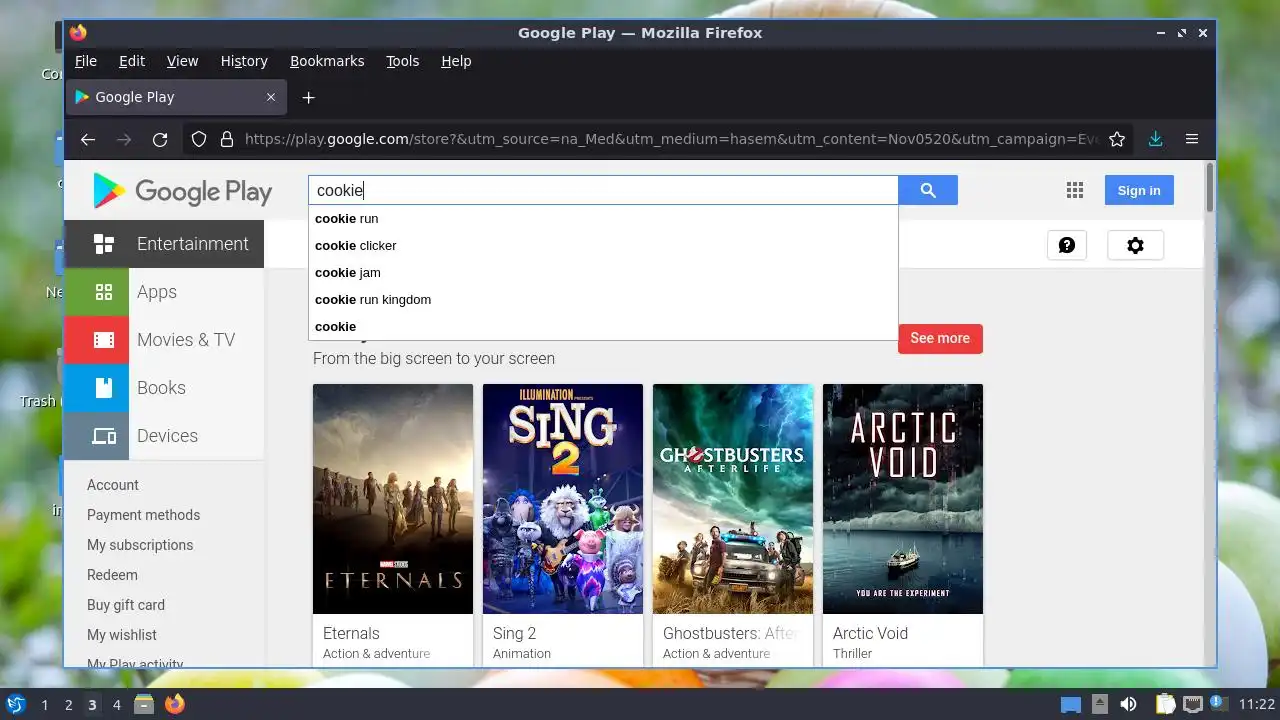1280x720 pixels.
Task: Click the shield tracking protection icon
Action: 199,139
